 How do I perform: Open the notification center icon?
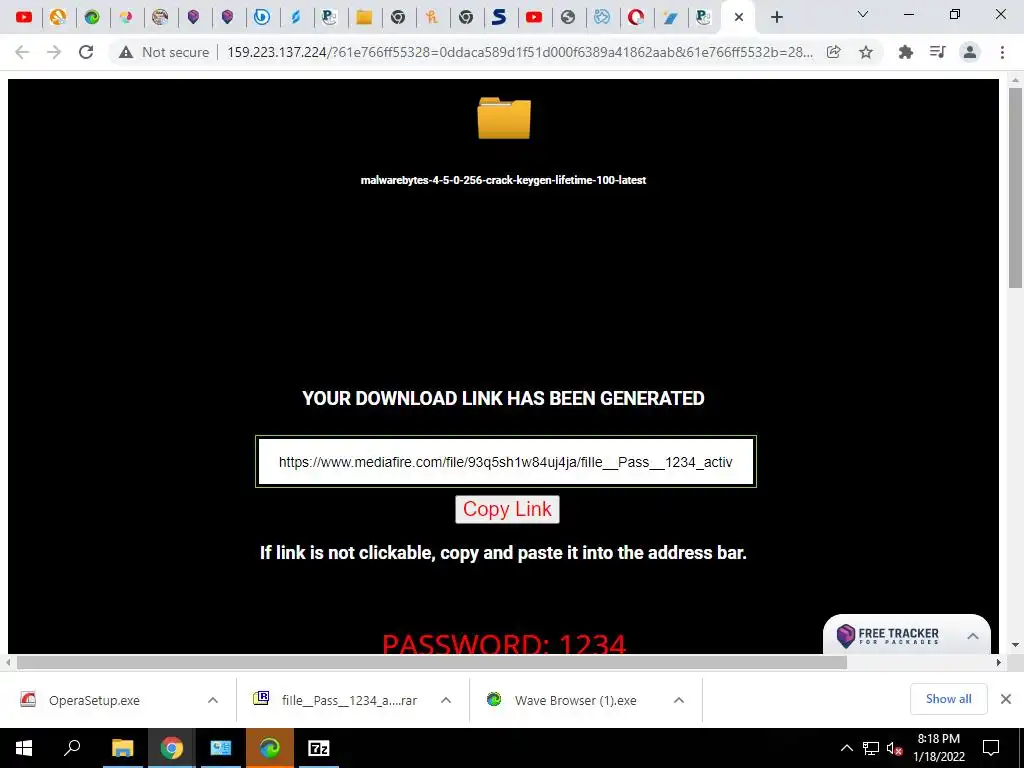pos(991,748)
